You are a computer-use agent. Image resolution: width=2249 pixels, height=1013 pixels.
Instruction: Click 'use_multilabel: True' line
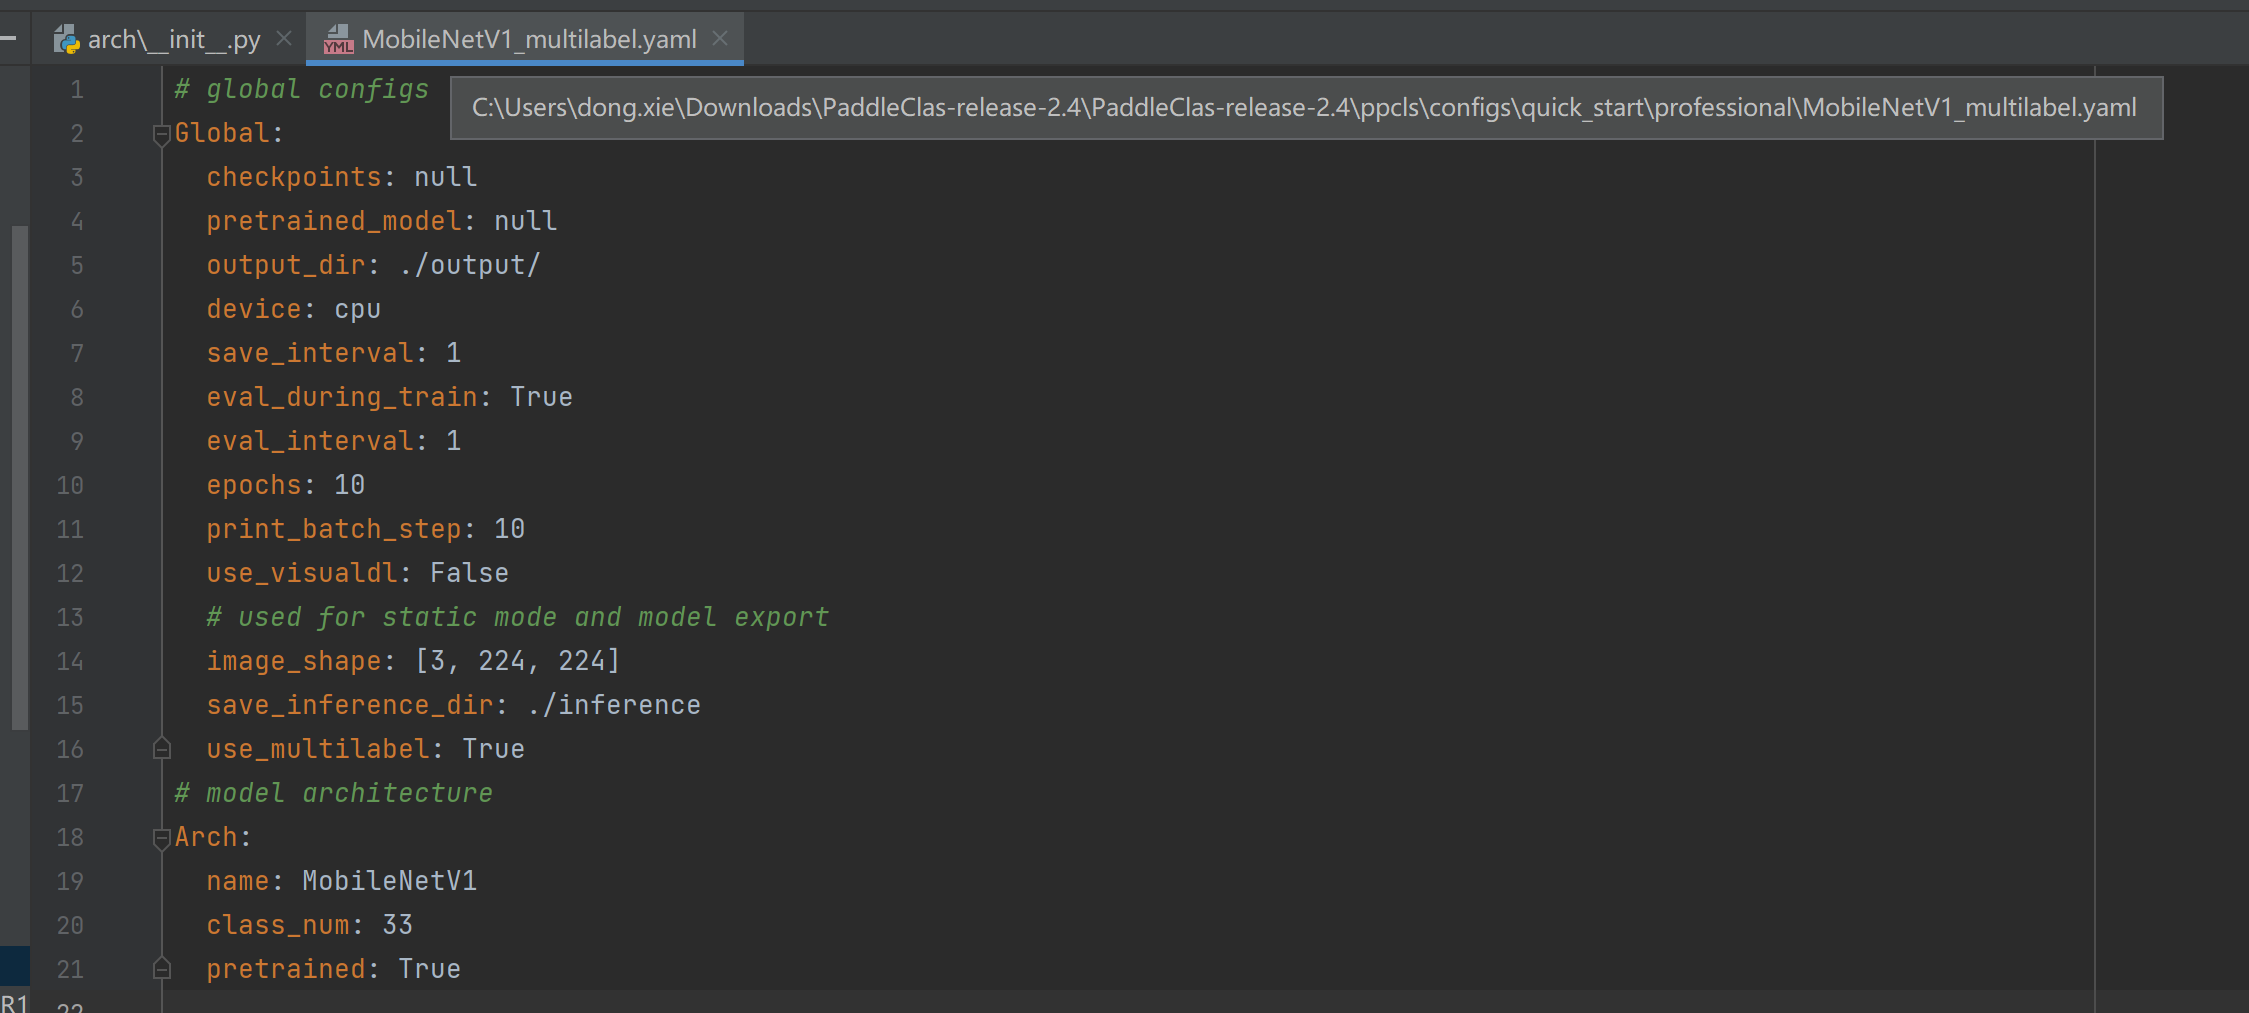[366, 749]
